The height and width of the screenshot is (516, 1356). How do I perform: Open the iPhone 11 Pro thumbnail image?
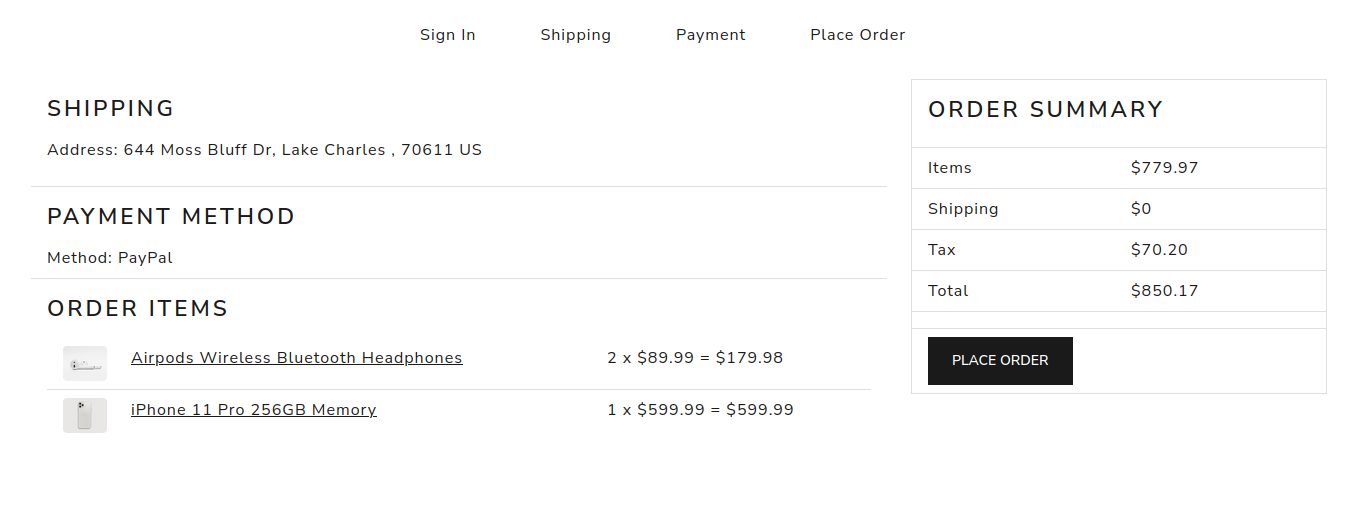[x=85, y=415]
